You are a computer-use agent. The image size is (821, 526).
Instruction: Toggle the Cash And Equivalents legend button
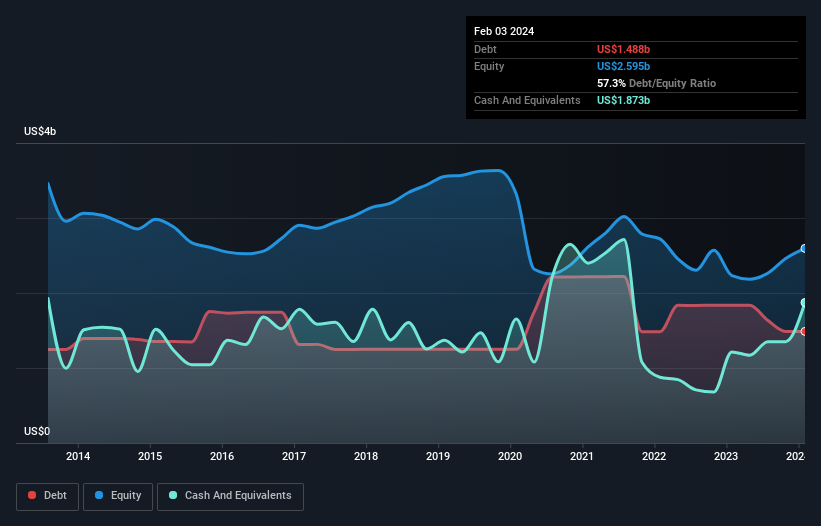click(x=230, y=496)
